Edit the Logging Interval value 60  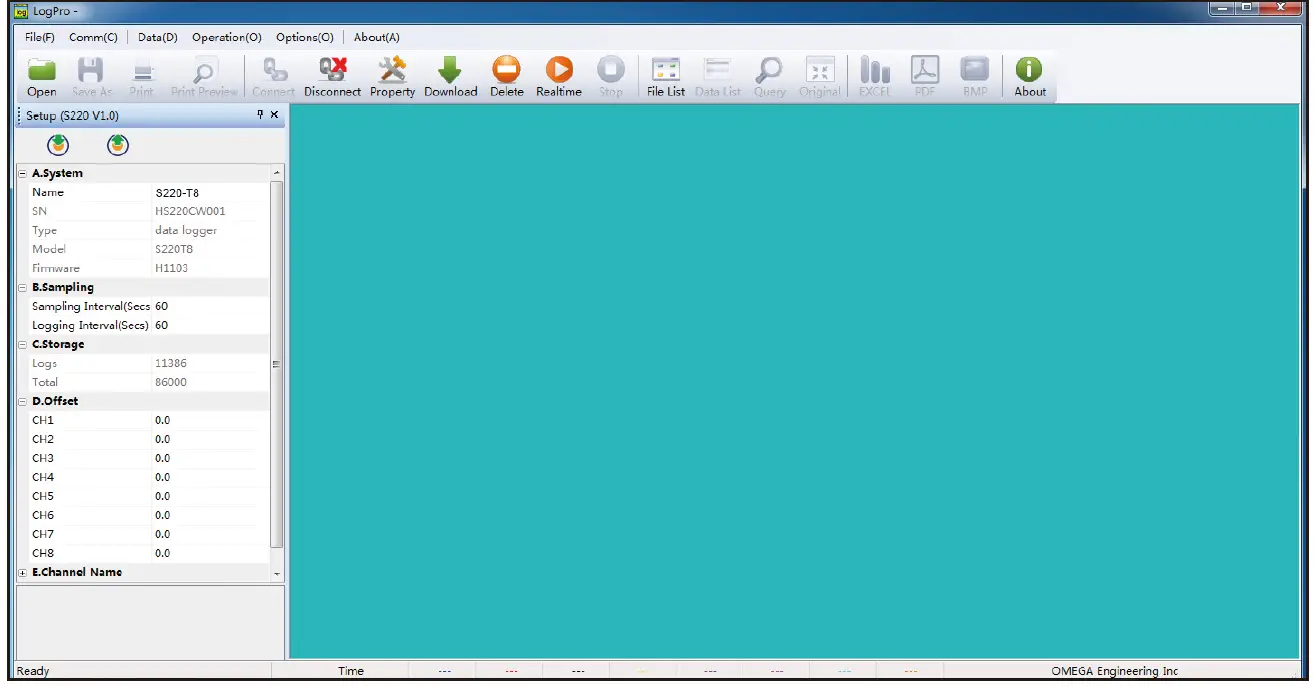click(210, 326)
